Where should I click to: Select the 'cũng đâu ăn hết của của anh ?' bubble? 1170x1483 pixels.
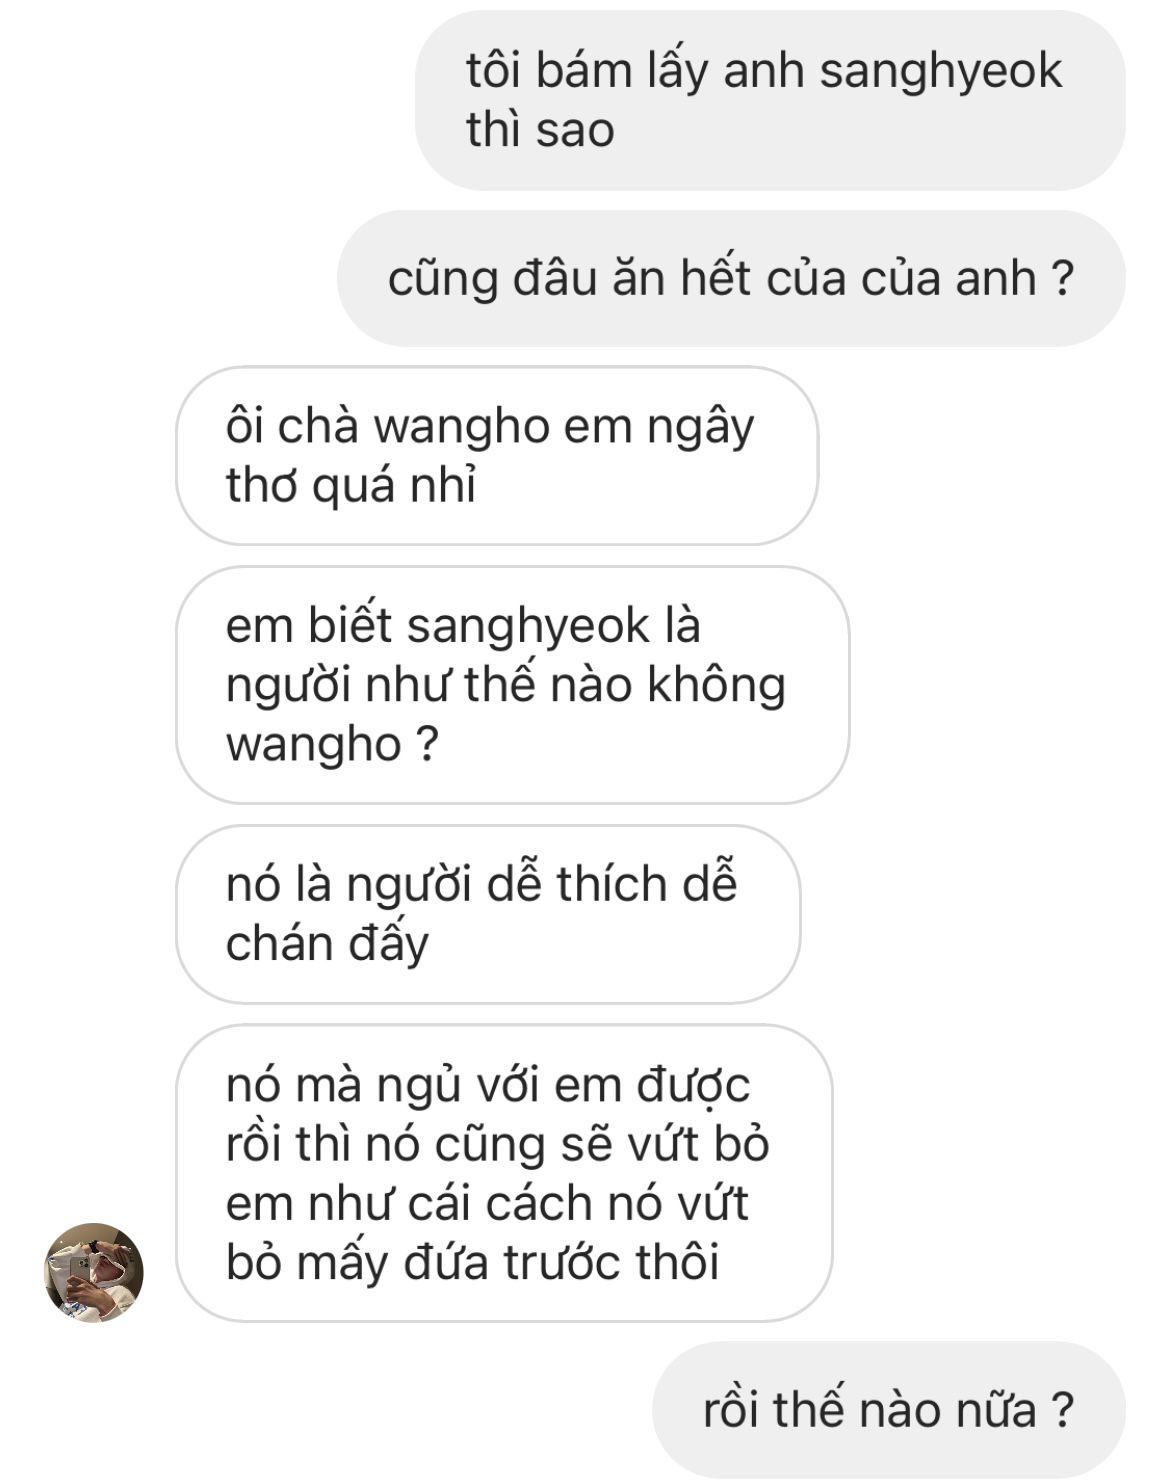click(x=731, y=278)
